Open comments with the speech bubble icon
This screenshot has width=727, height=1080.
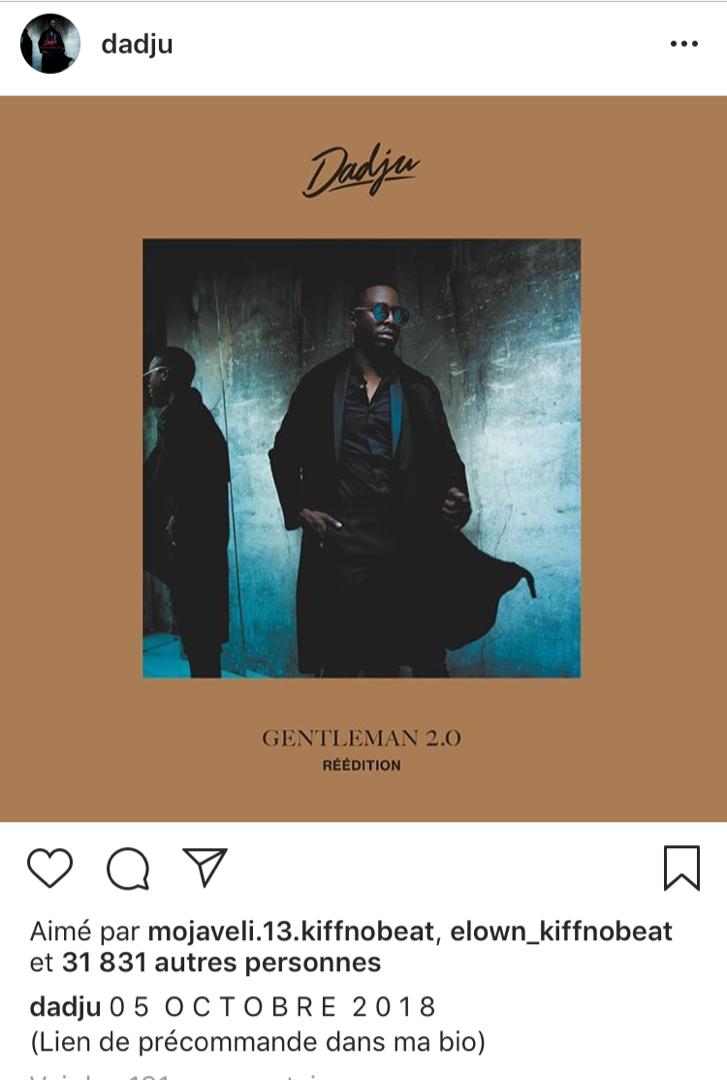click(x=128, y=868)
